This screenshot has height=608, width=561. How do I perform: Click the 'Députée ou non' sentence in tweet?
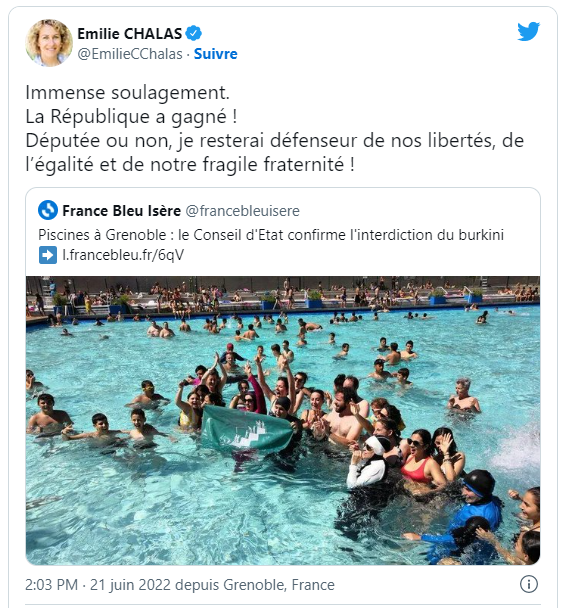click(274, 152)
